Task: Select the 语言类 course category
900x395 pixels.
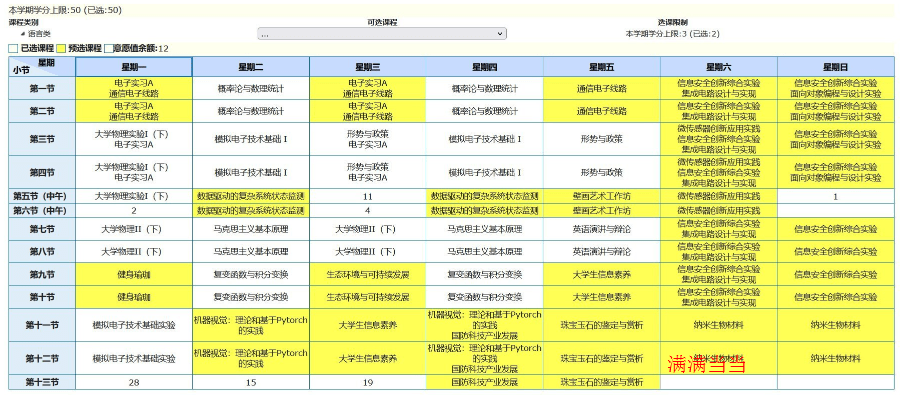Action: (39, 34)
